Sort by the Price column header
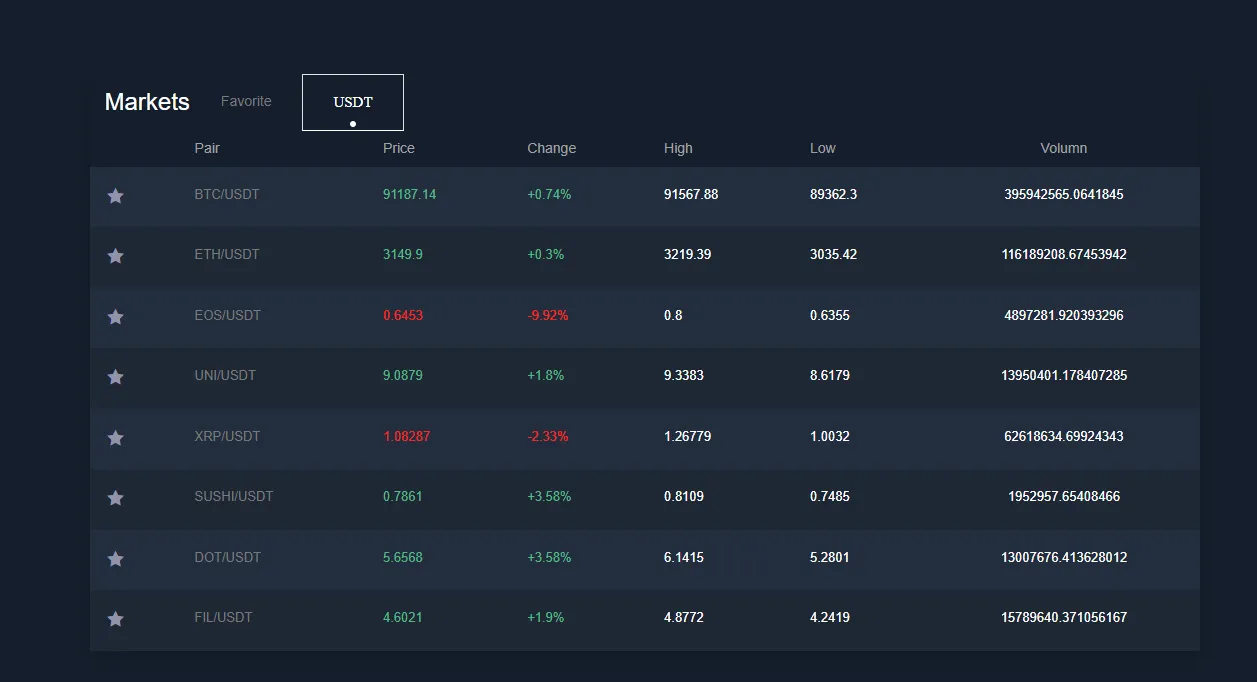 pyautogui.click(x=399, y=148)
